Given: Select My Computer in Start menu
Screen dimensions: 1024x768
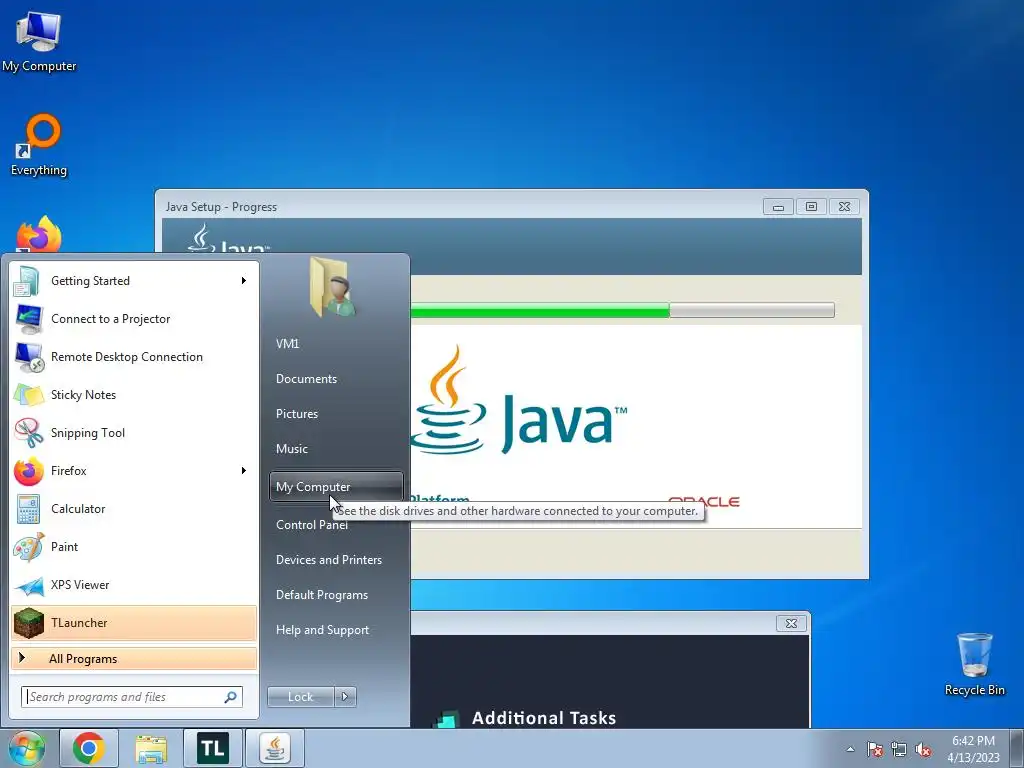Looking at the screenshot, I should pos(336,487).
